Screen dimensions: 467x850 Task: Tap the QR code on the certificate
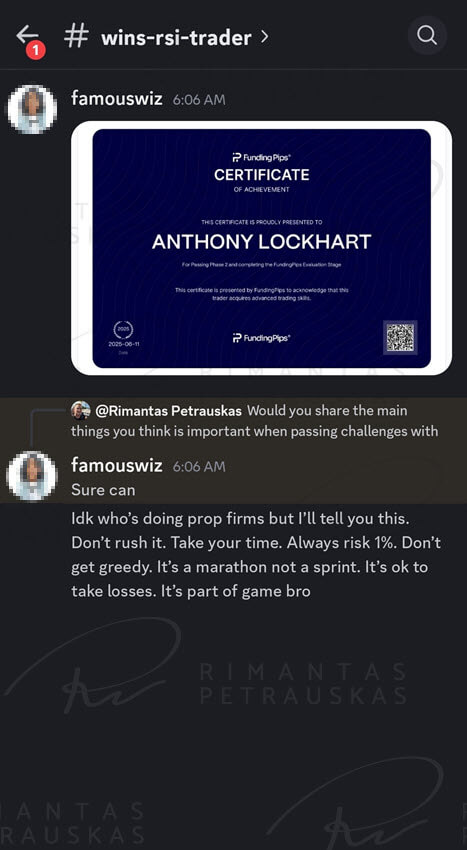coord(400,337)
